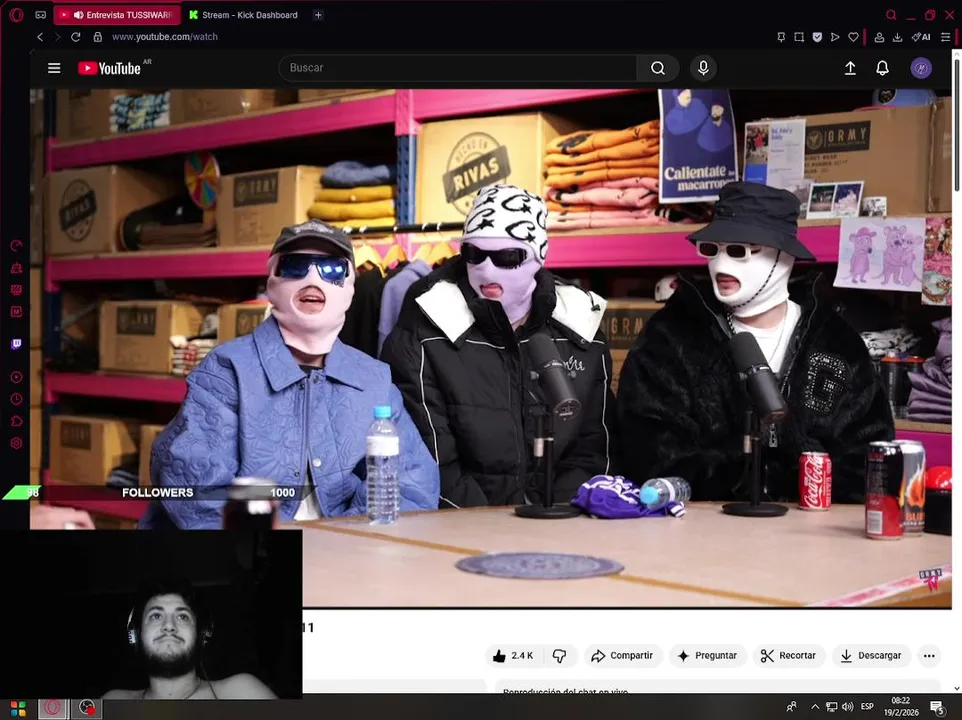Go to the YouTube home logo
The width and height of the screenshot is (962, 720).
click(110, 68)
